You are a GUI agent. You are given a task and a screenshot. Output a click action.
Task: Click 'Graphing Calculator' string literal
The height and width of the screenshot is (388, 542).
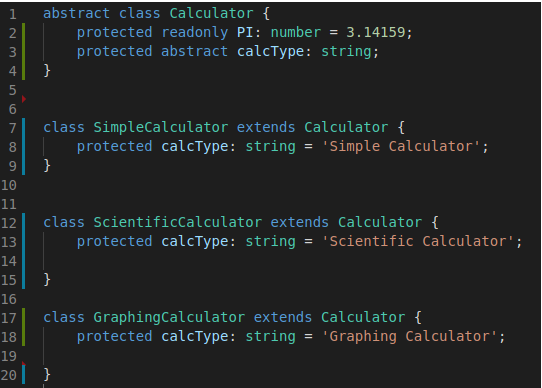point(410,336)
